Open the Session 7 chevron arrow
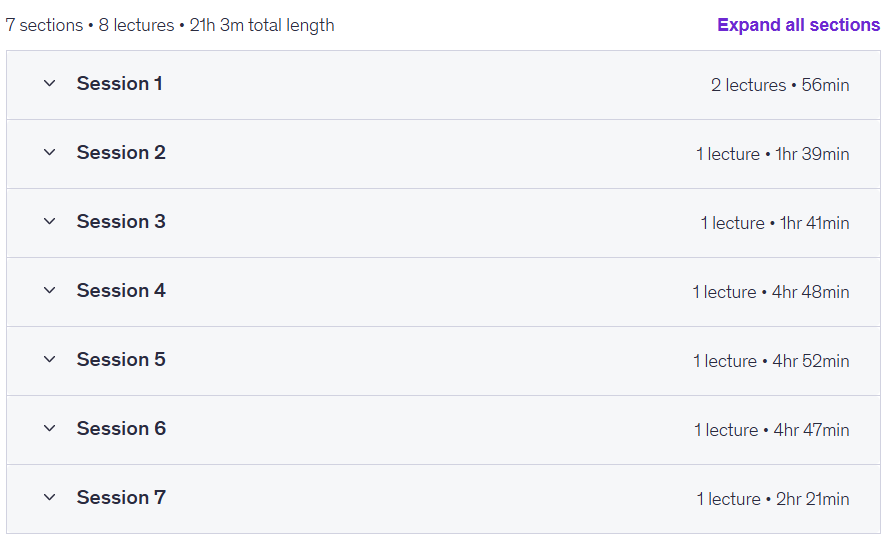The height and width of the screenshot is (541, 887). tap(50, 498)
